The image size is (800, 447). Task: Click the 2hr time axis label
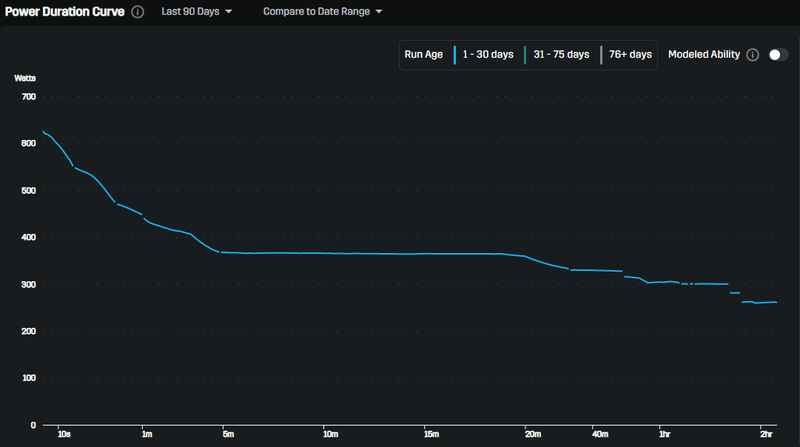pos(766,434)
